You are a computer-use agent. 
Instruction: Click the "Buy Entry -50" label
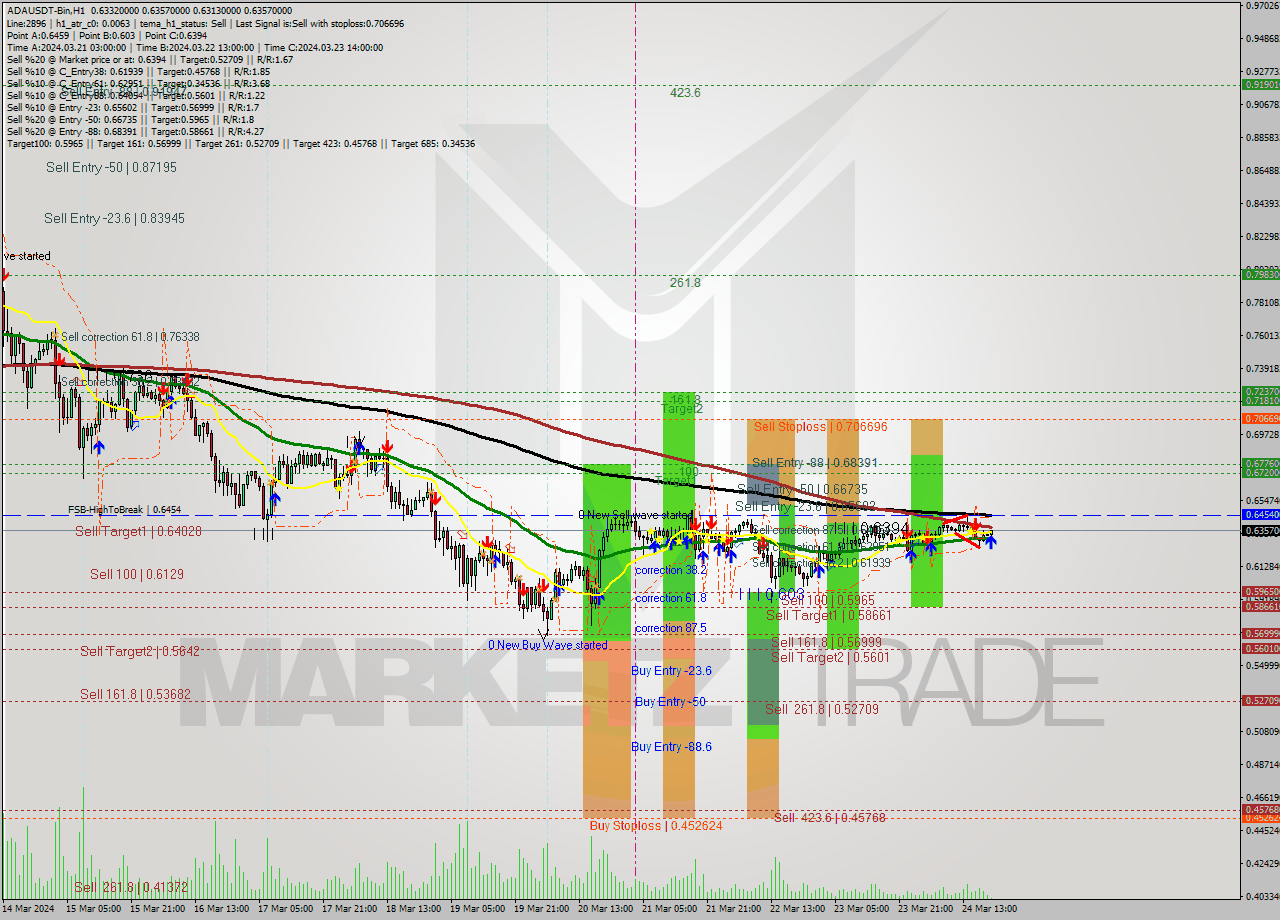pyautogui.click(x=671, y=702)
